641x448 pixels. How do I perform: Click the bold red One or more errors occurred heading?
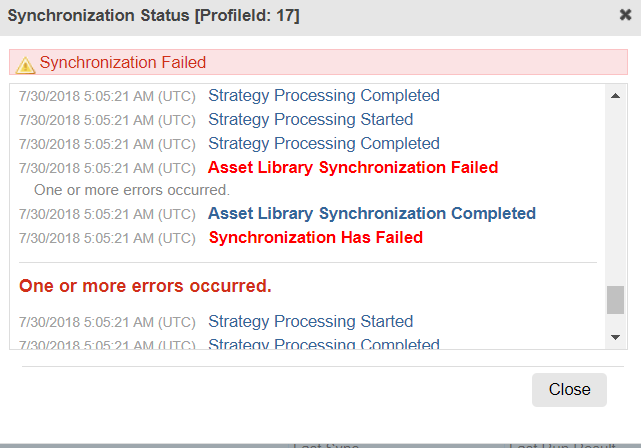tap(145, 286)
